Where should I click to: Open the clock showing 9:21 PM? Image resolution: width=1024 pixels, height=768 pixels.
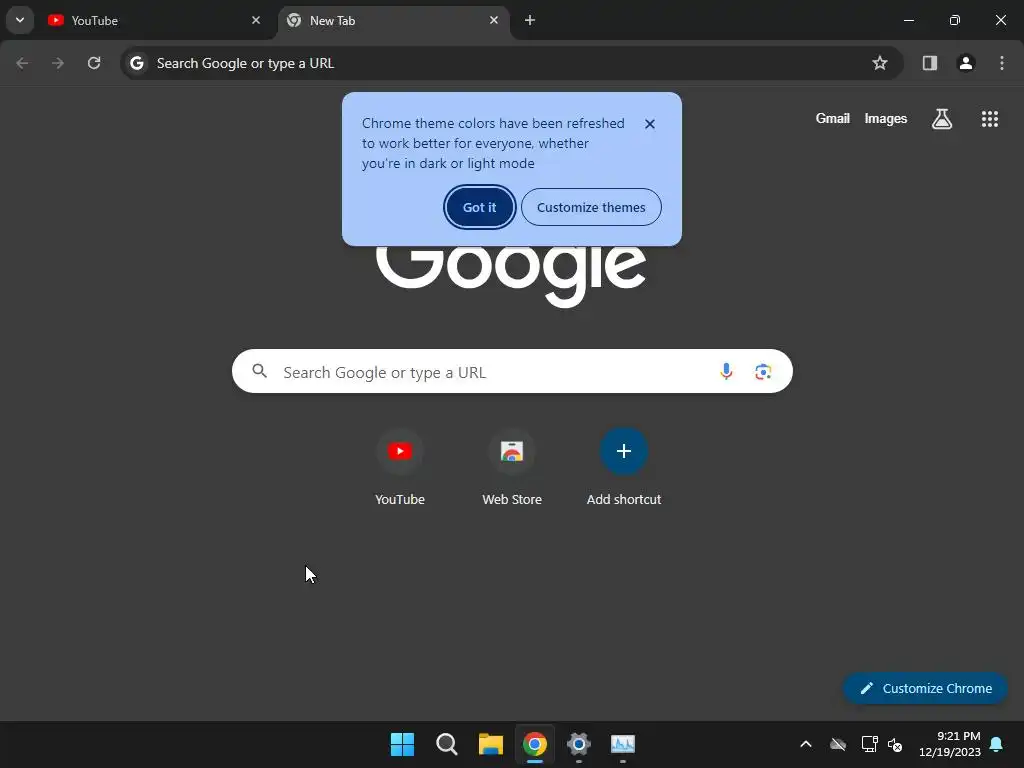[950, 744]
